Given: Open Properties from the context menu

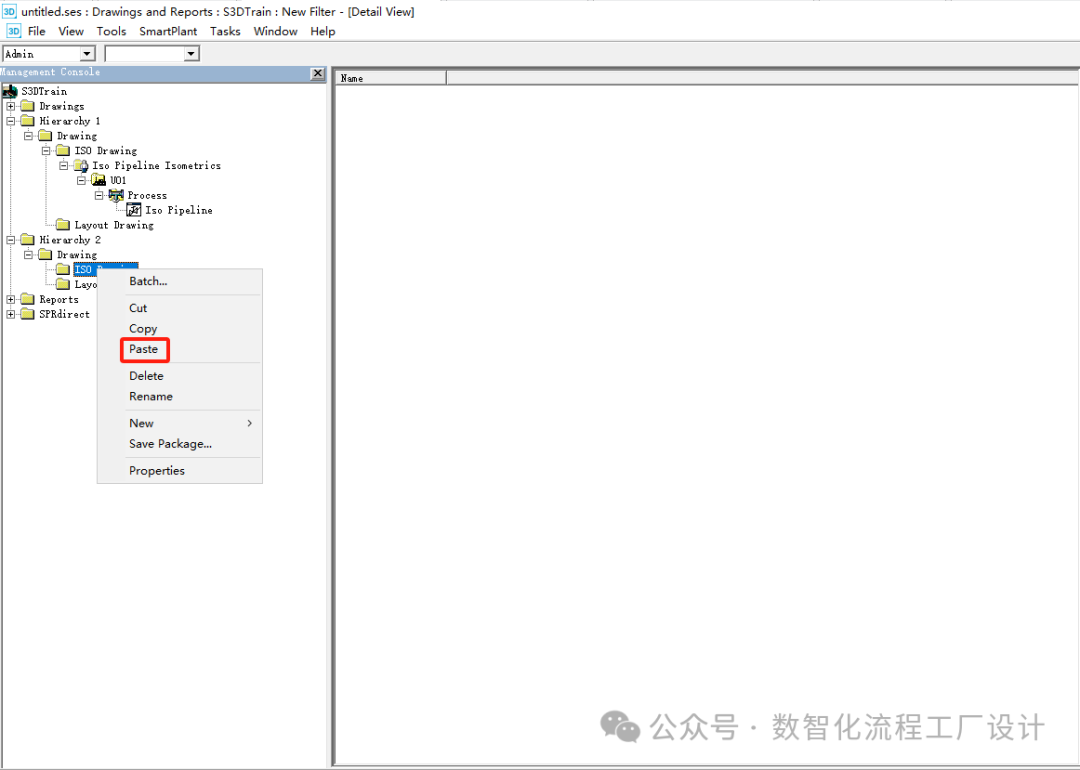Looking at the screenshot, I should point(157,471).
